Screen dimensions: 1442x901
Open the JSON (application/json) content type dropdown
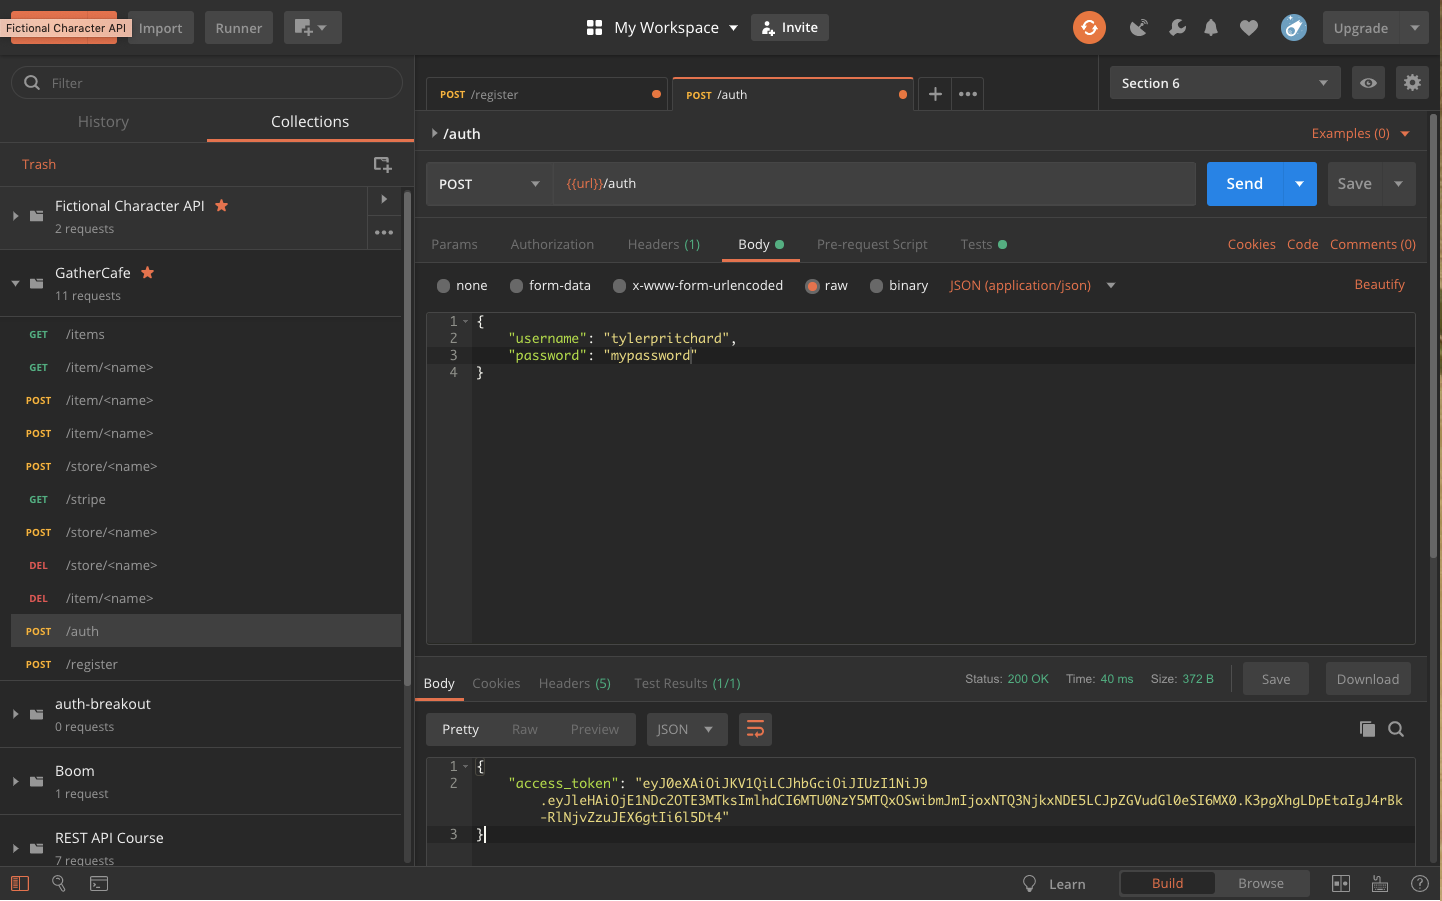point(1031,285)
